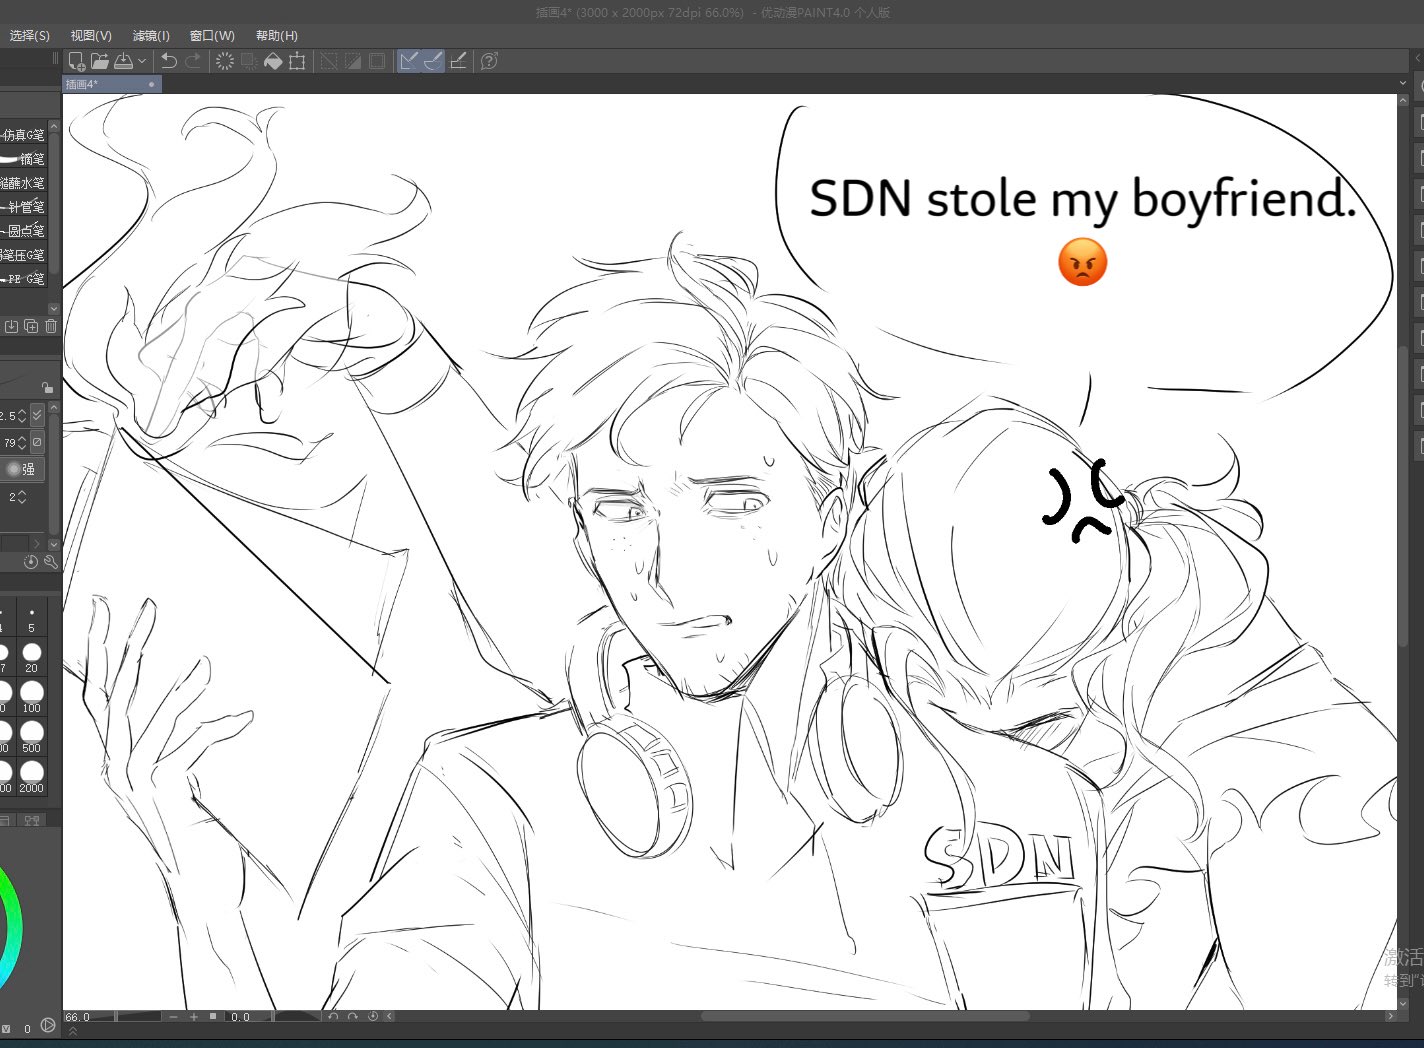Viewport: 1424px width, 1048px height.
Task: Open the 帮助(H) menu
Action: pyautogui.click(x=277, y=35)
